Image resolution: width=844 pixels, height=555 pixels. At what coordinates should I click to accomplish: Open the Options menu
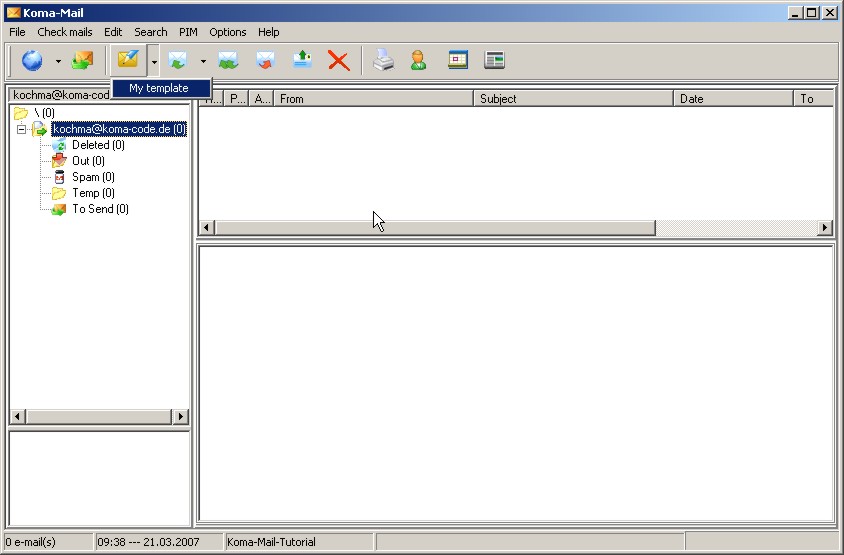228,32
